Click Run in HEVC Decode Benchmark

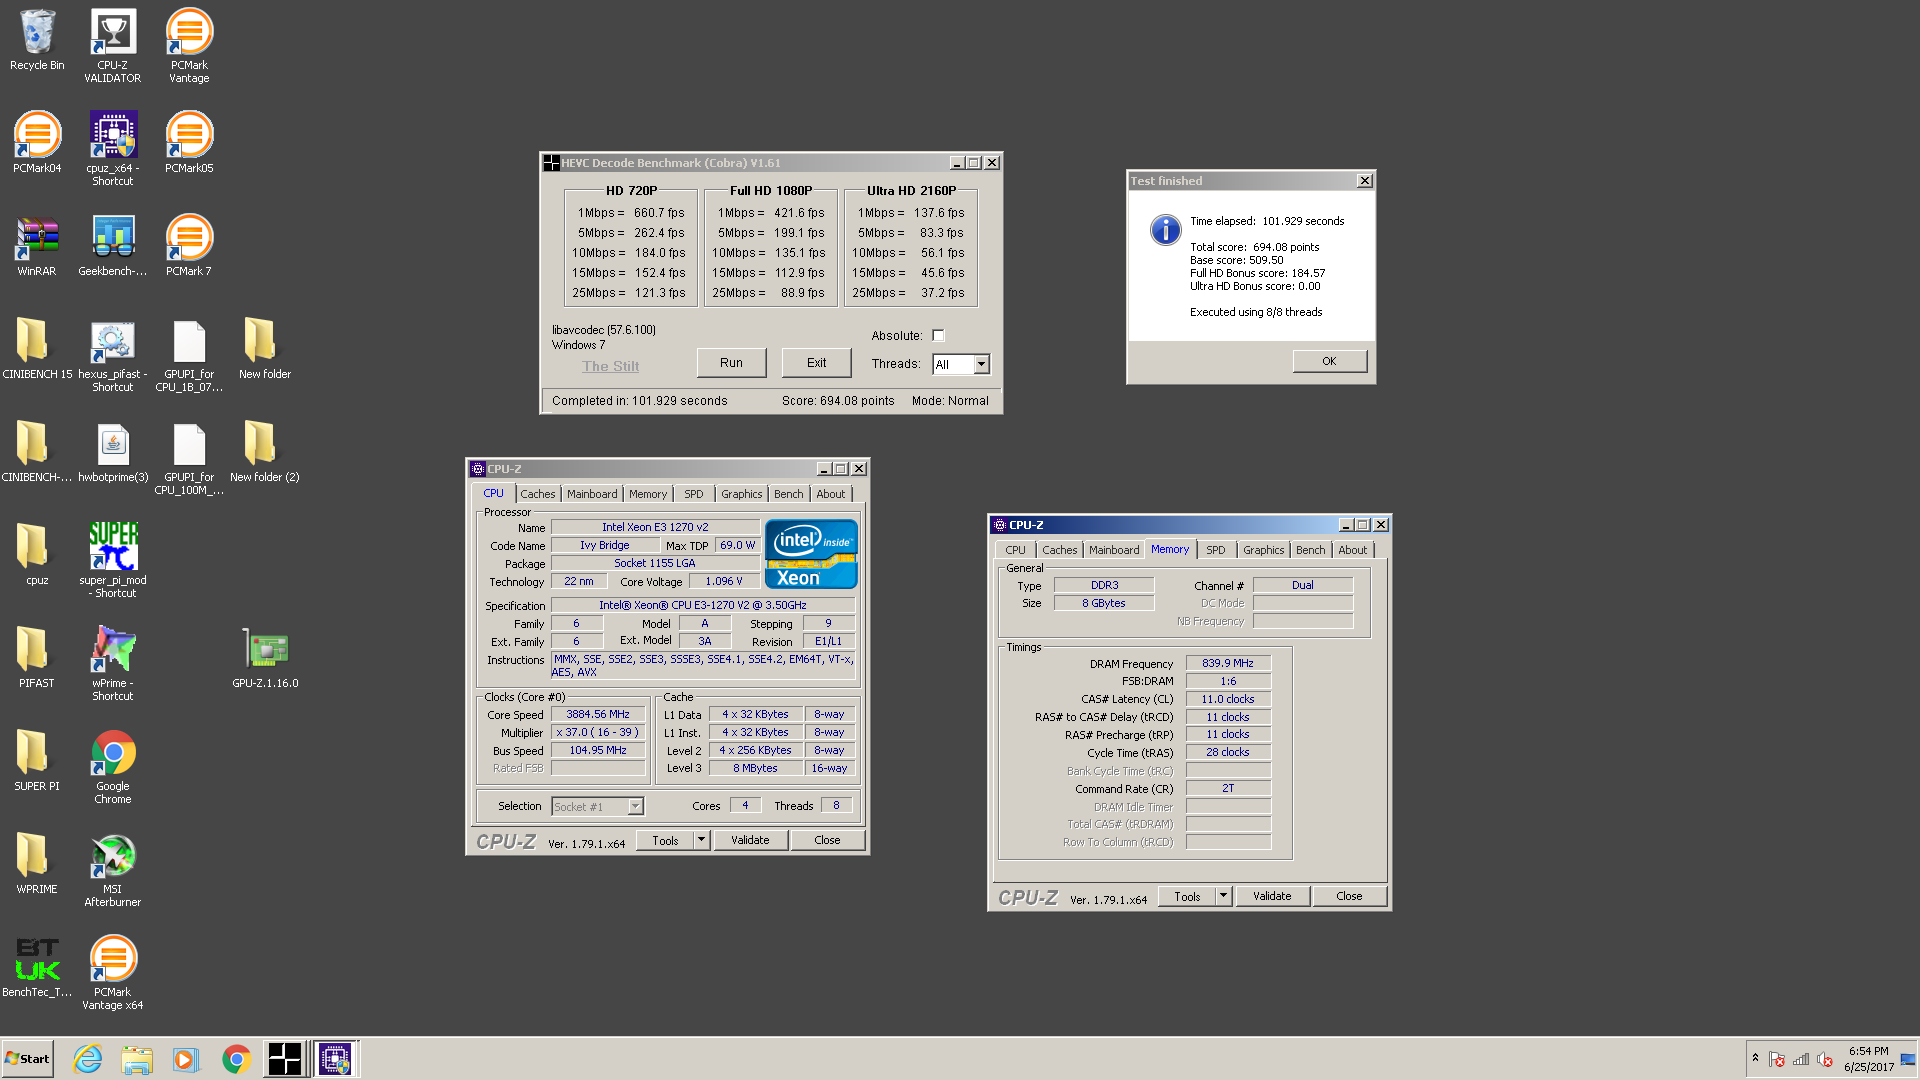click(x=732, y=363)
